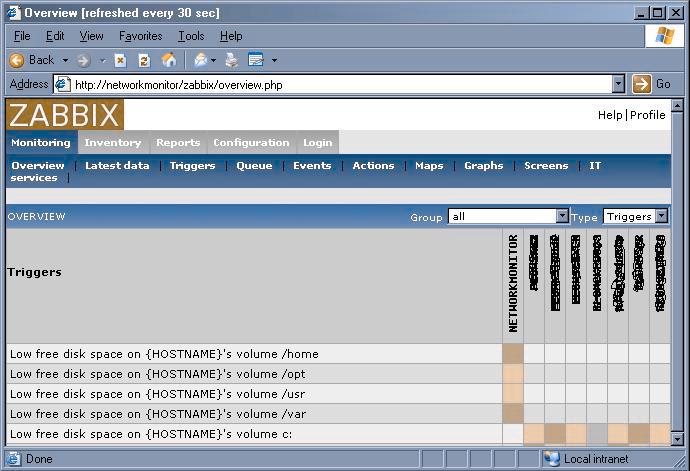Go back with the Back arrow button
This screenshot has width=690, height=471.
tap(31, 60)
